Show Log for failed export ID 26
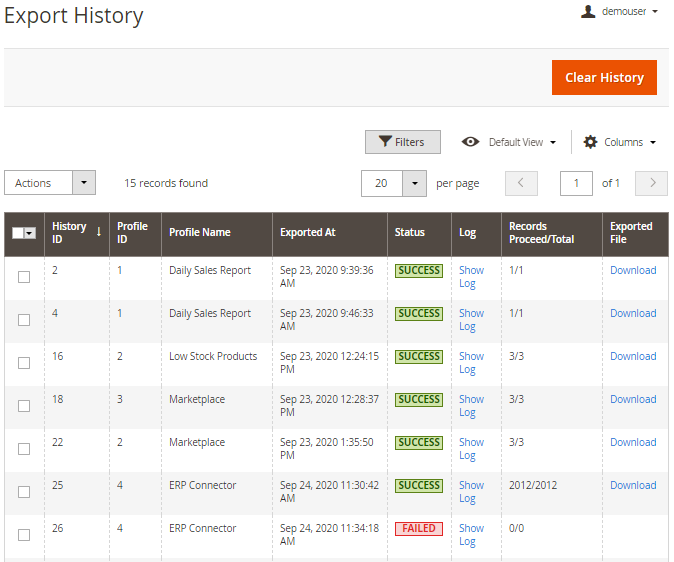Viewport: 674px width, 562px height. point(470,535)
